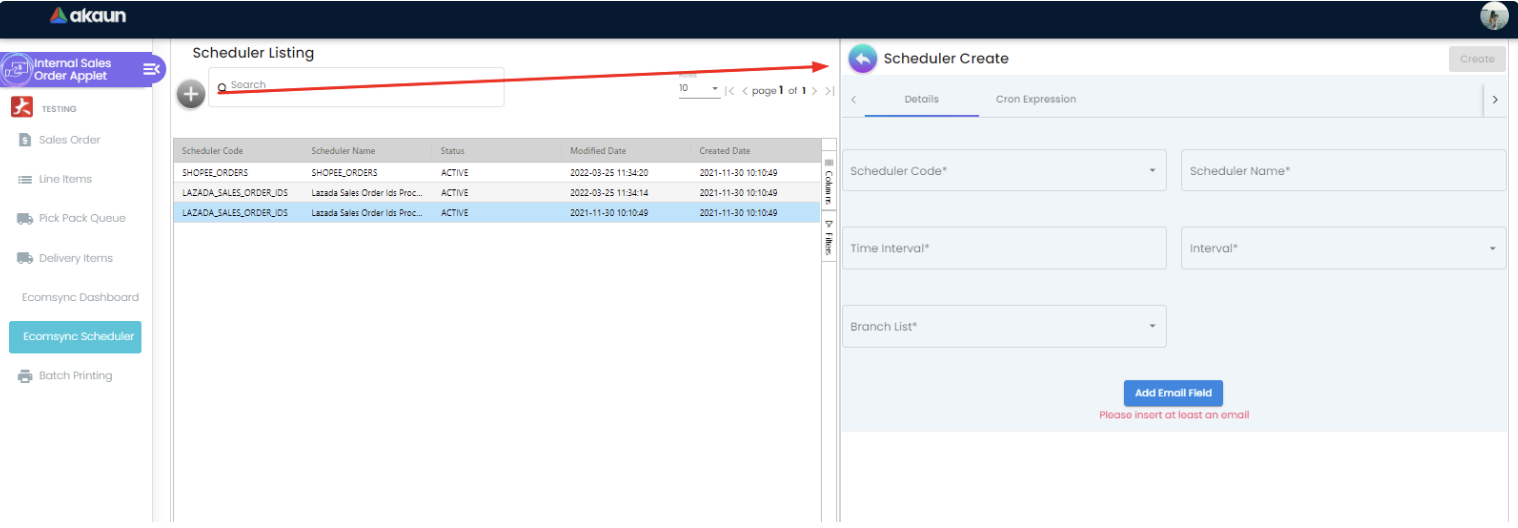The image size is (1518, 528).
Task: Open Ecomsync Dashboard in the sidebar
Action: point(80,297)
